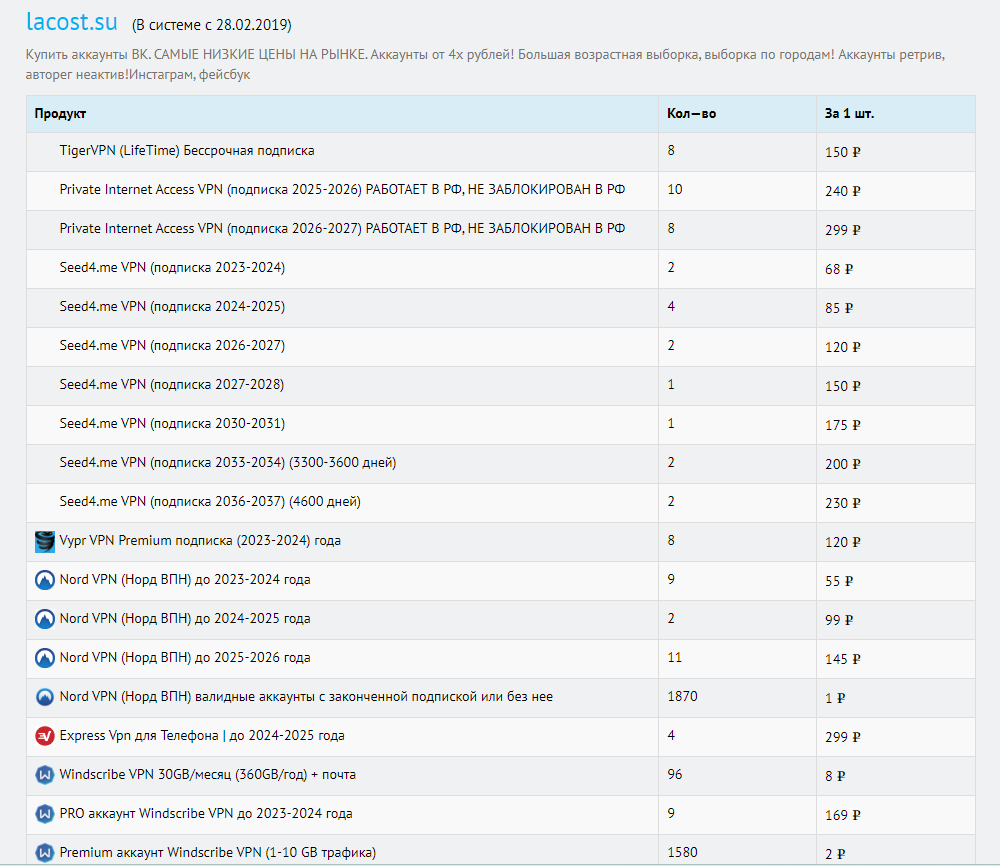This screenshot has width=1000, height=866.
Task: Click Windscribe icon for 30GB/месяц row
Action: 45,775
